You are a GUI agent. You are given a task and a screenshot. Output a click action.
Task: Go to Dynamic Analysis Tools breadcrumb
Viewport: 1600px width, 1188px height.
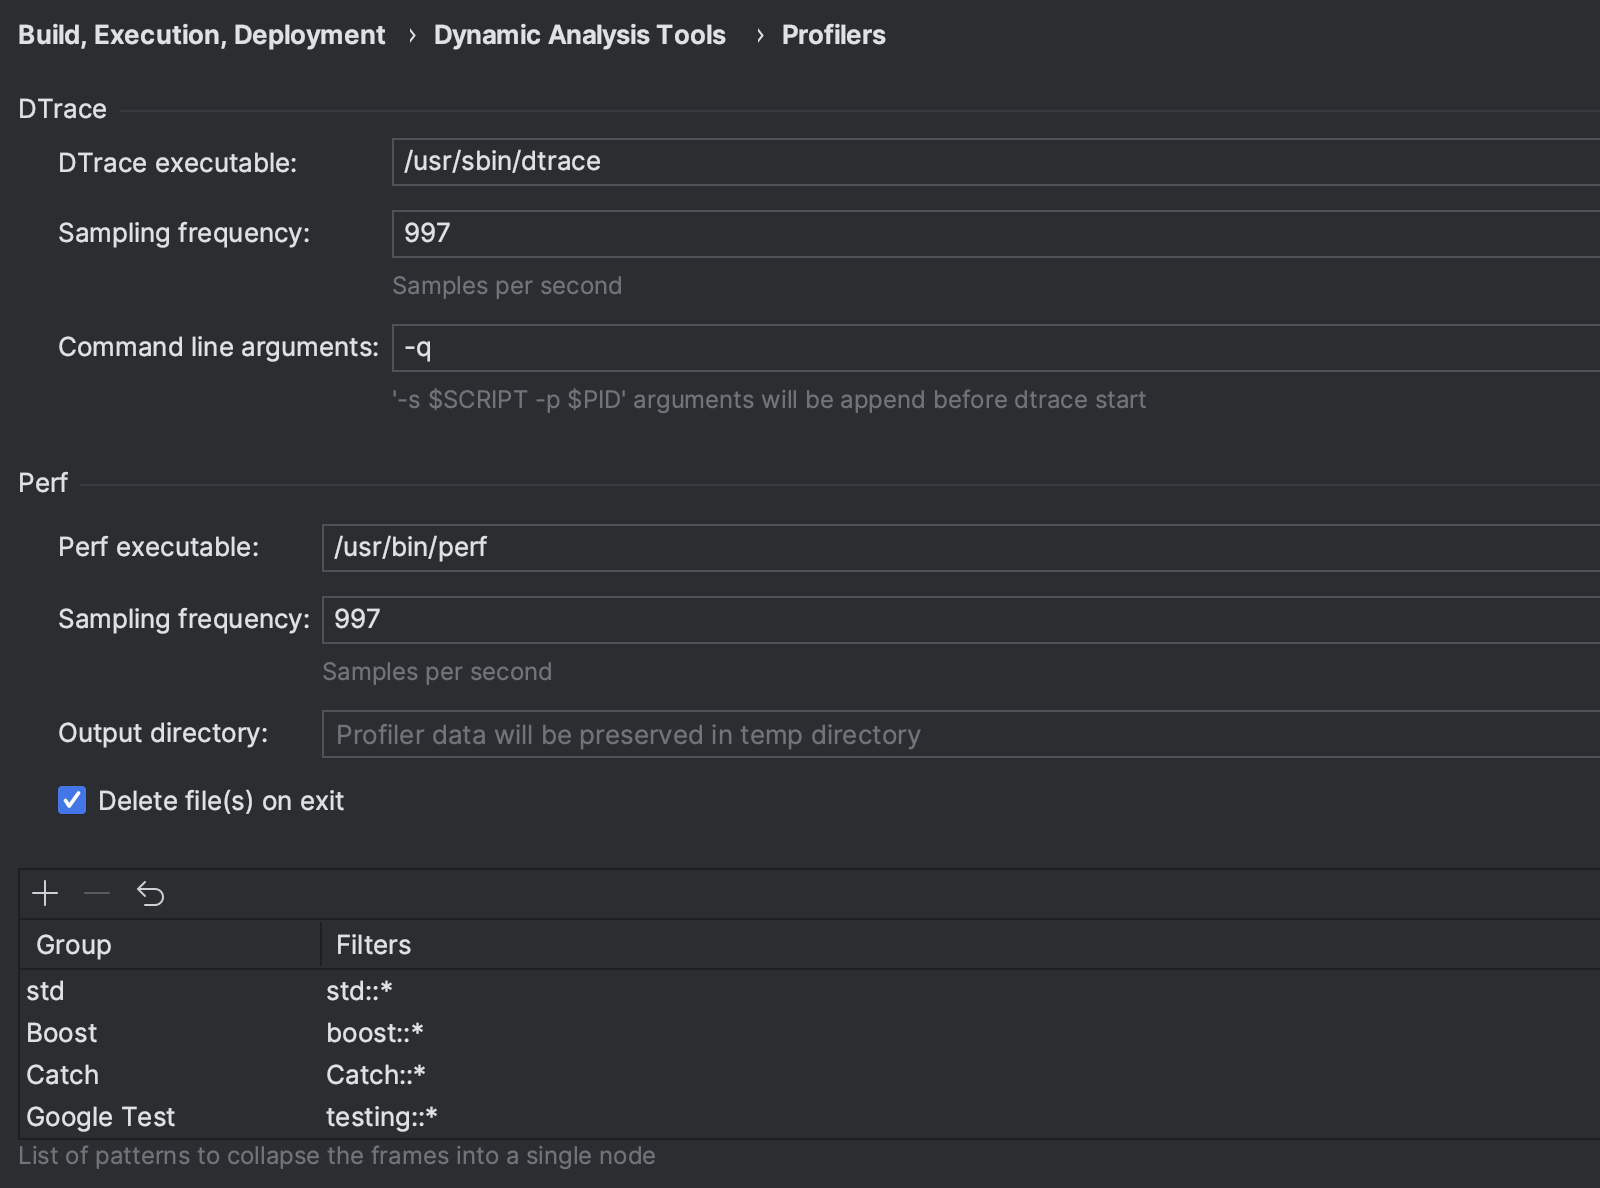(579, 35)
